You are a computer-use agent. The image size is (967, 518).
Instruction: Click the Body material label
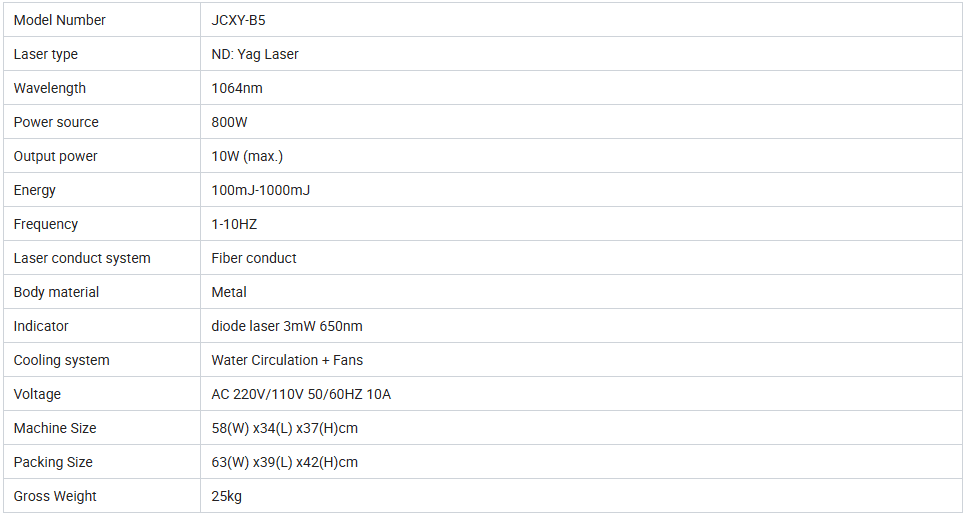56,292
